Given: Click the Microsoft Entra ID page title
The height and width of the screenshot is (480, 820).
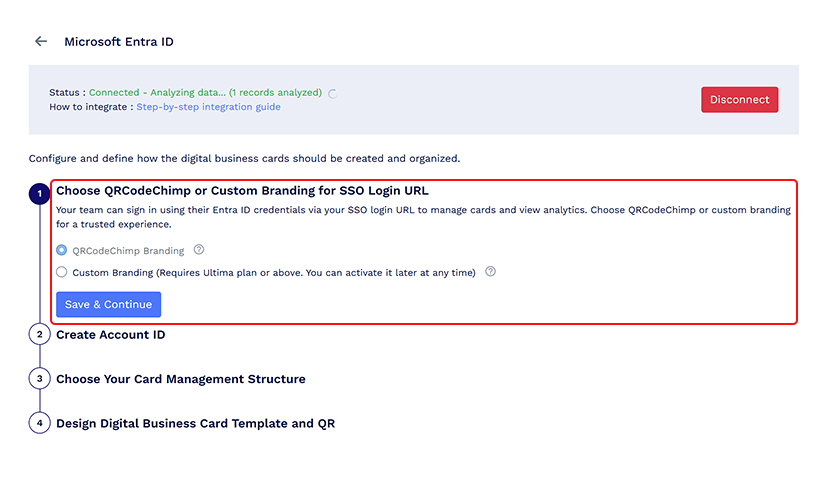Looking at the screenshot, I should pyautogui.click(x=119, y=42).
